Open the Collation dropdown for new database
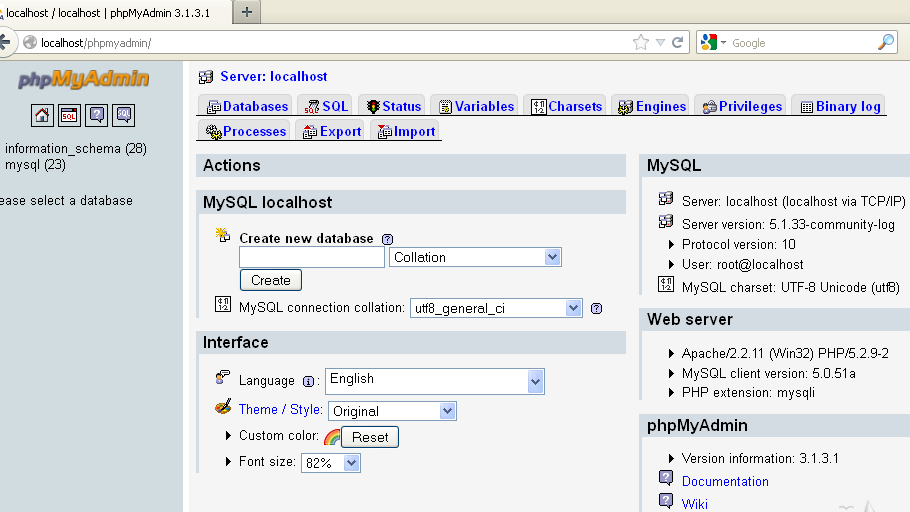The height and width of the screenshot is (512, 910). point(475,257)
